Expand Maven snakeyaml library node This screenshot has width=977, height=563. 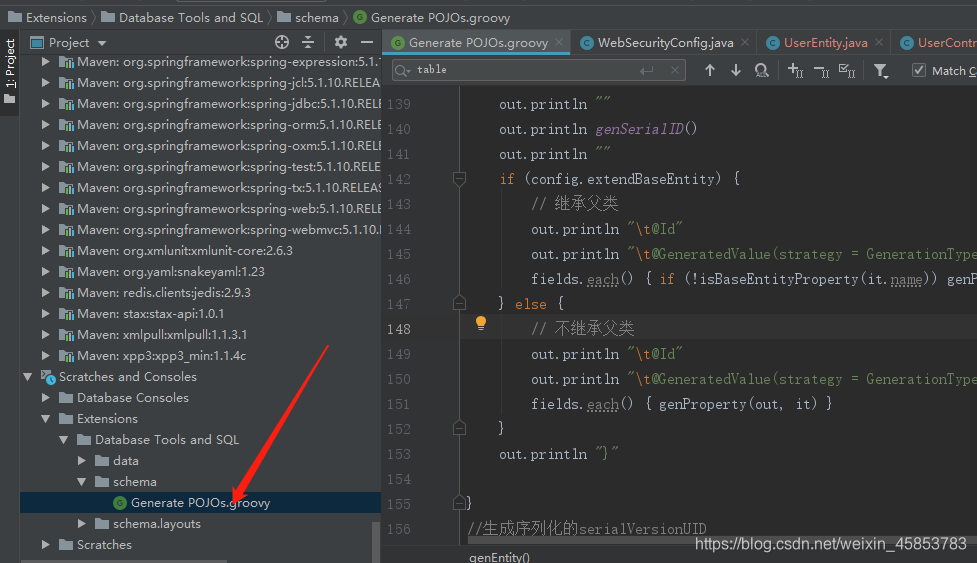click(x=45, y=272)
